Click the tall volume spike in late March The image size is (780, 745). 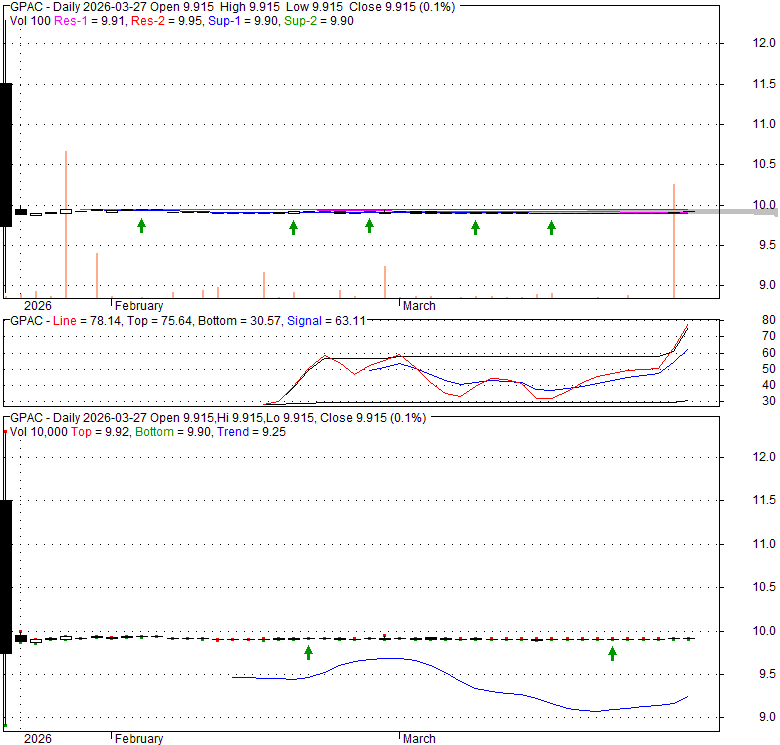674,240
